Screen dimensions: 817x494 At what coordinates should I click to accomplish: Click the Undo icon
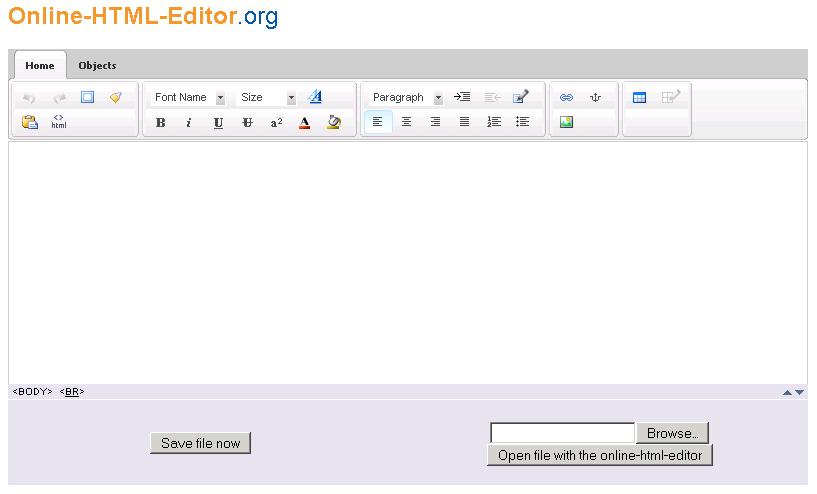pyautogui.click(x=29, y=97)
